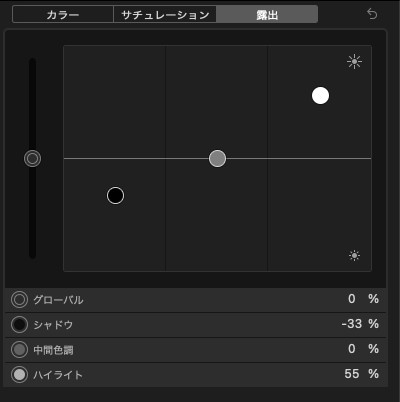Click the シャドウ value -33

(352, 324)
